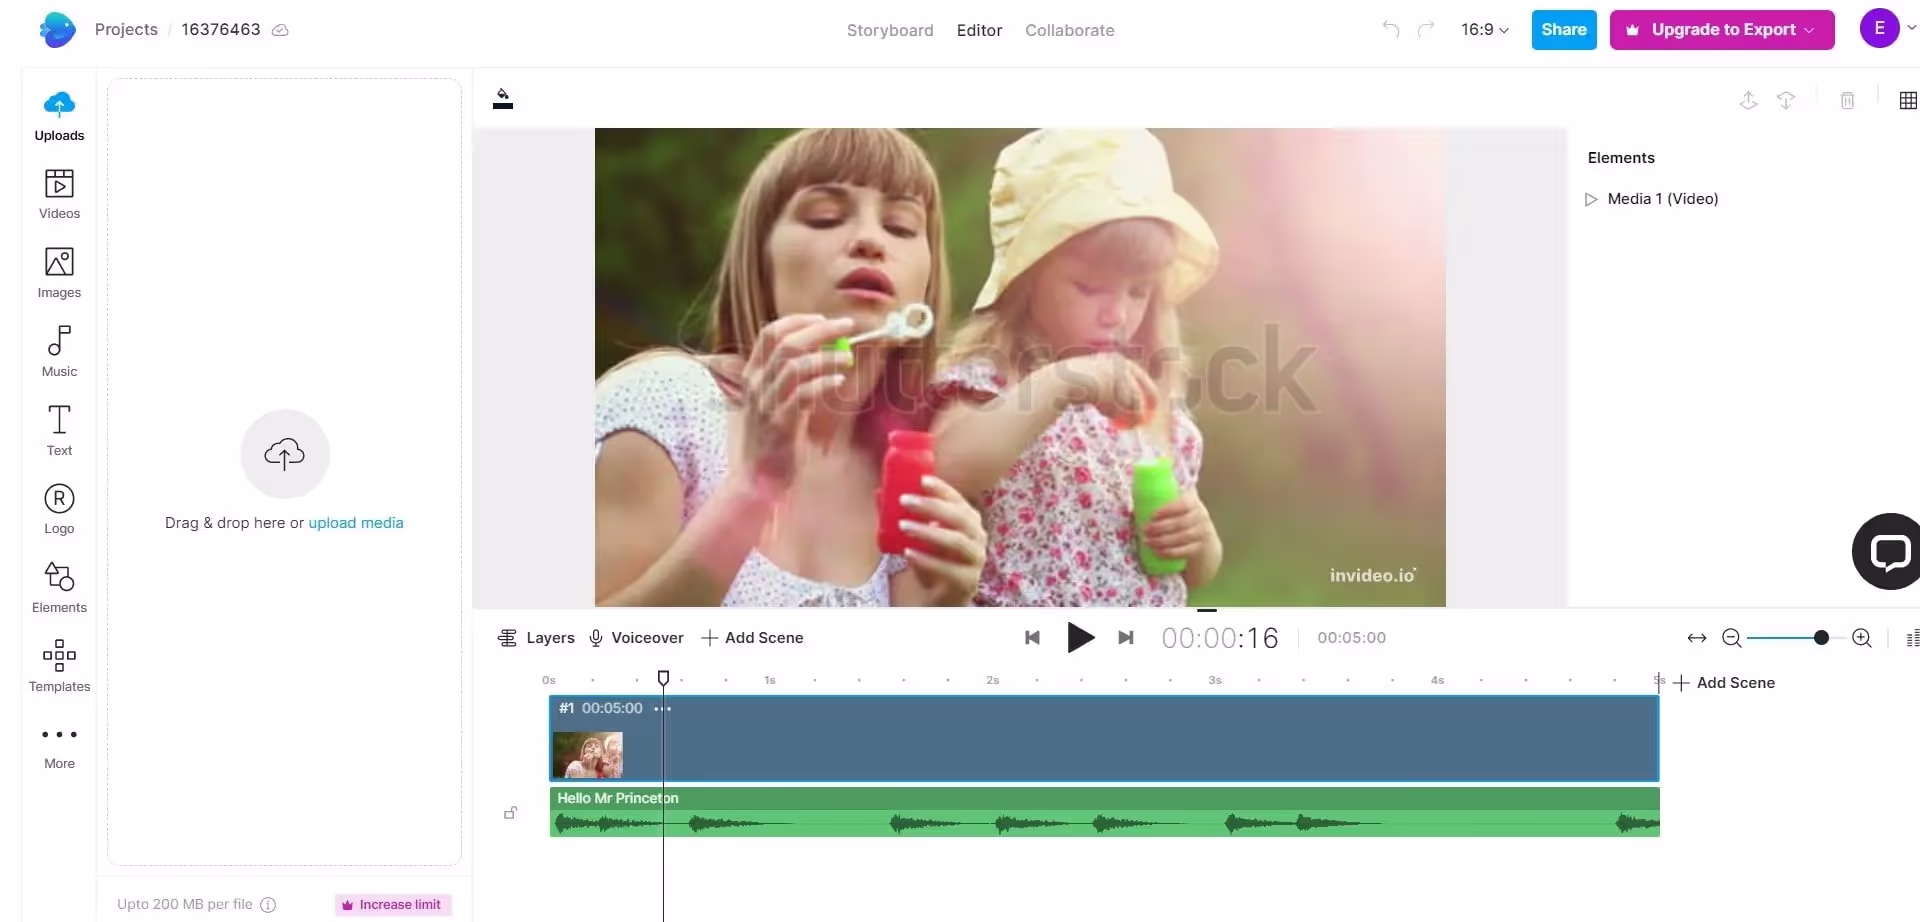Start a Voiceover recording
1920x922 pixels.
(636, 638)
